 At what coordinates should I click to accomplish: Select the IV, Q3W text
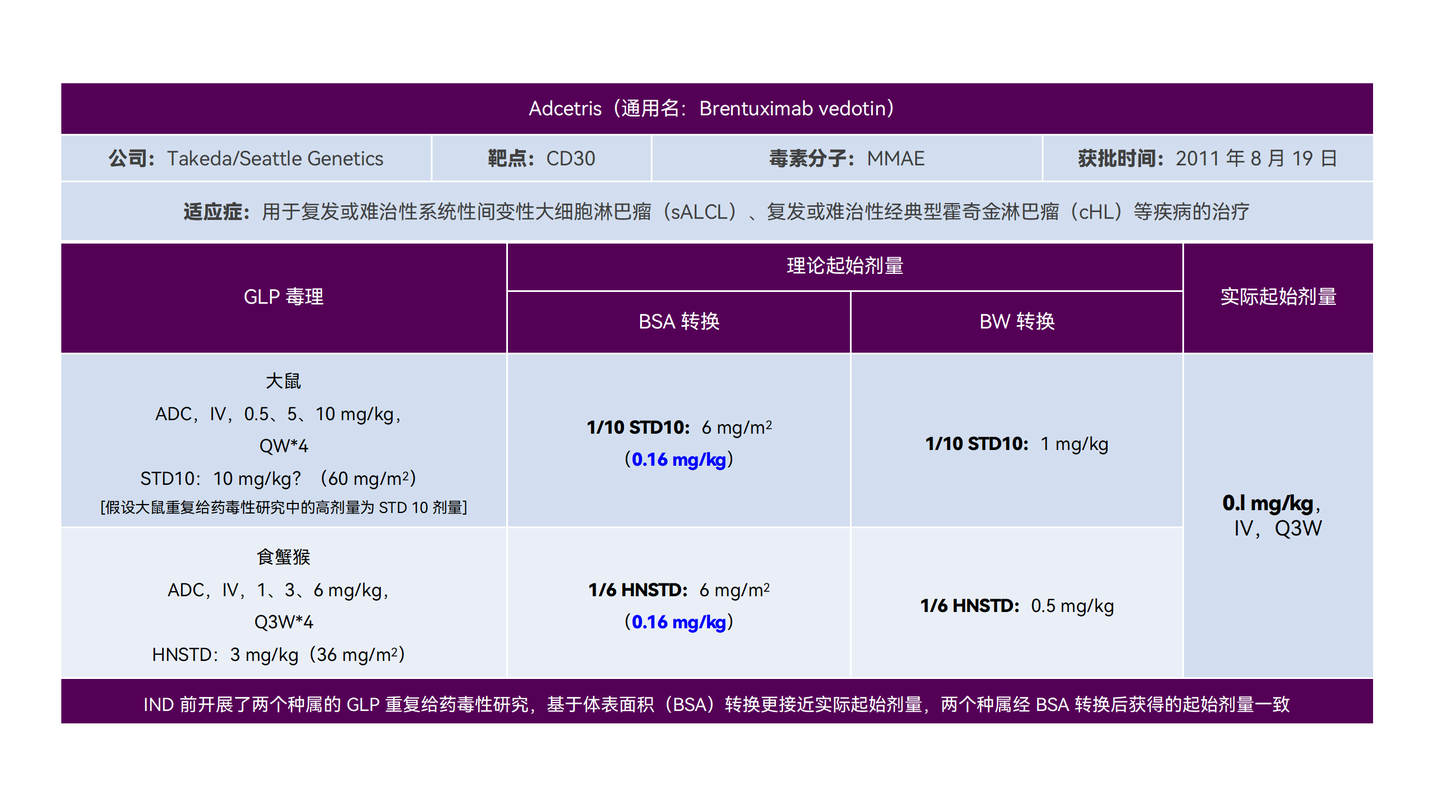coord(1278,529)
